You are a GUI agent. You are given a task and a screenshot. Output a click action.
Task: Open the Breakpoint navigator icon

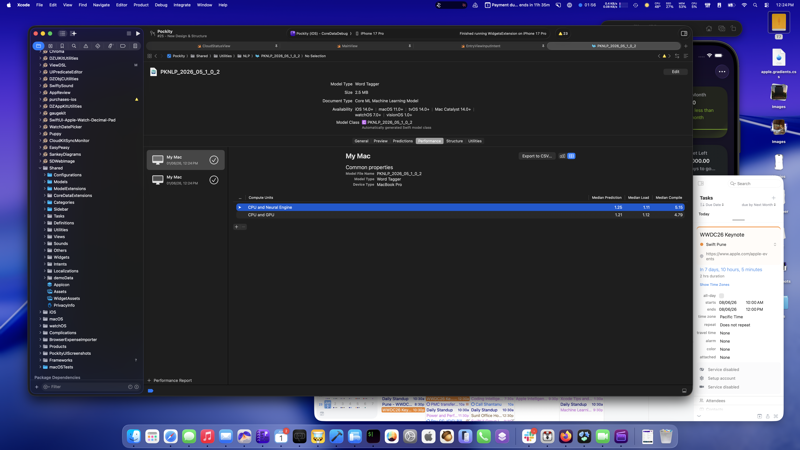122,46
